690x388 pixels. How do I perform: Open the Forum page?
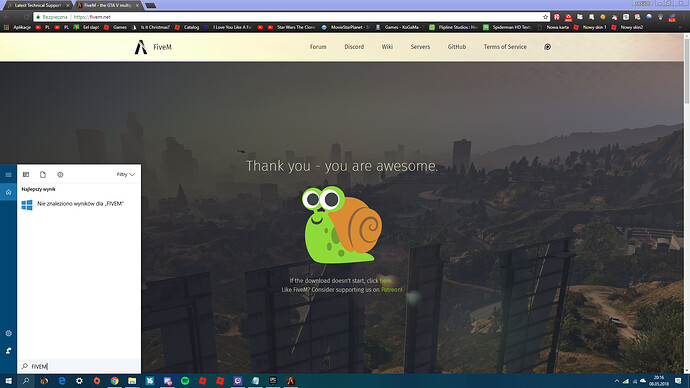318,47
